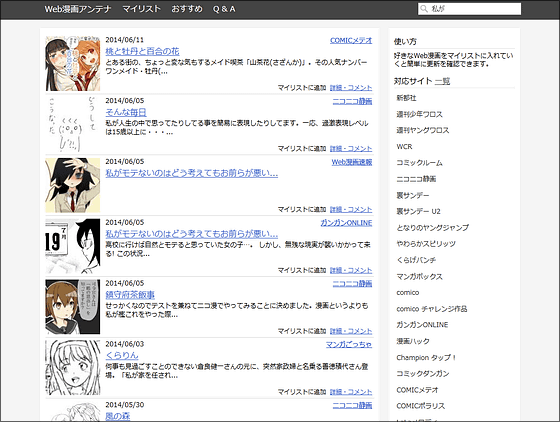Open the おすすめ menu item
Screen dimensions: 560x422
(x=187, y=9)
